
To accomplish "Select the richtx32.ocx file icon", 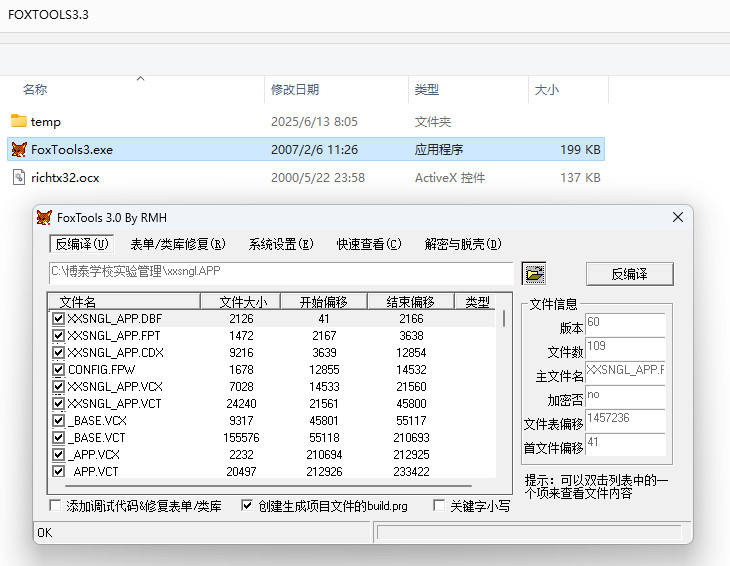I will pos(18,178).
